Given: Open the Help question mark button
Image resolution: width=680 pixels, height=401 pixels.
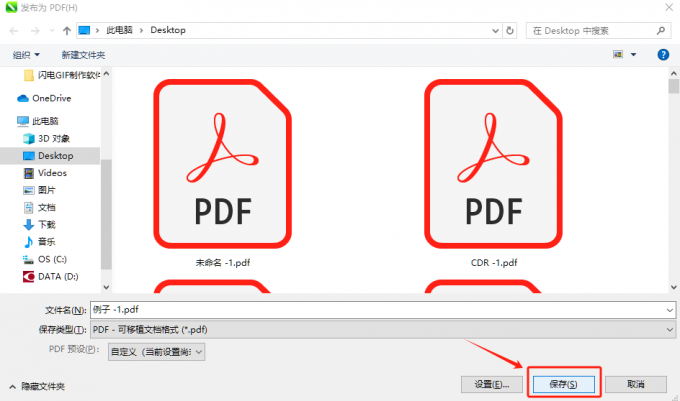Looking at the screenshot, I should [663, 55].
